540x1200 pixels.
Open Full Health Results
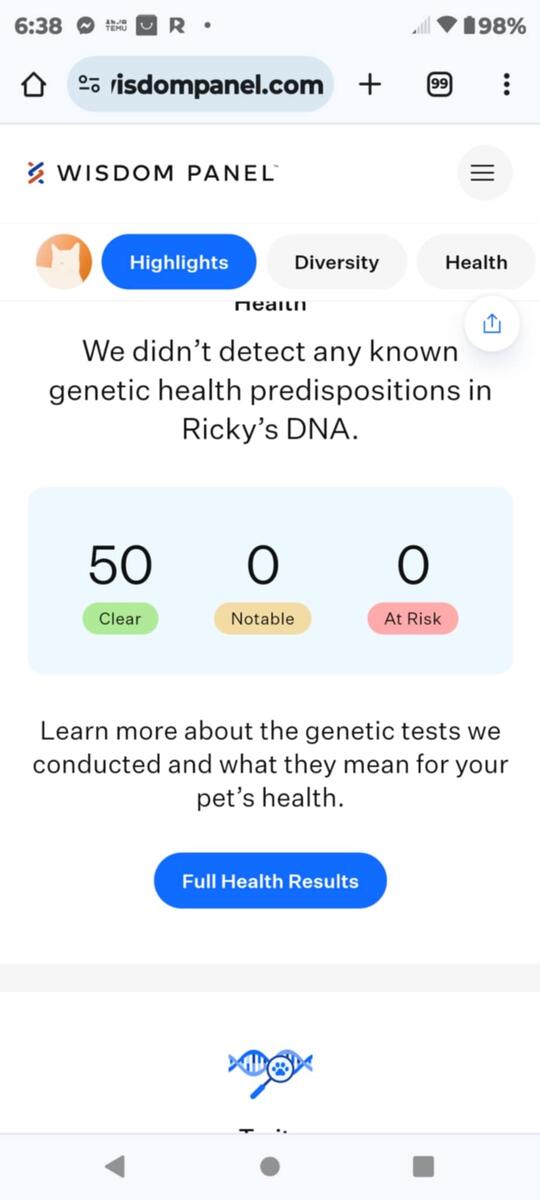[x=270, y=881]
